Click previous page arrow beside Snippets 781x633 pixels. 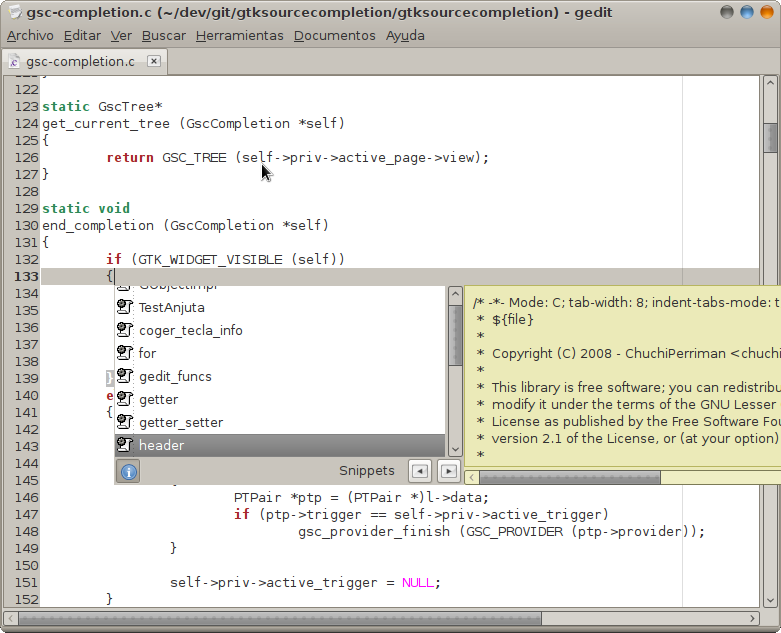pyautogui.click(x=421, y=471)
